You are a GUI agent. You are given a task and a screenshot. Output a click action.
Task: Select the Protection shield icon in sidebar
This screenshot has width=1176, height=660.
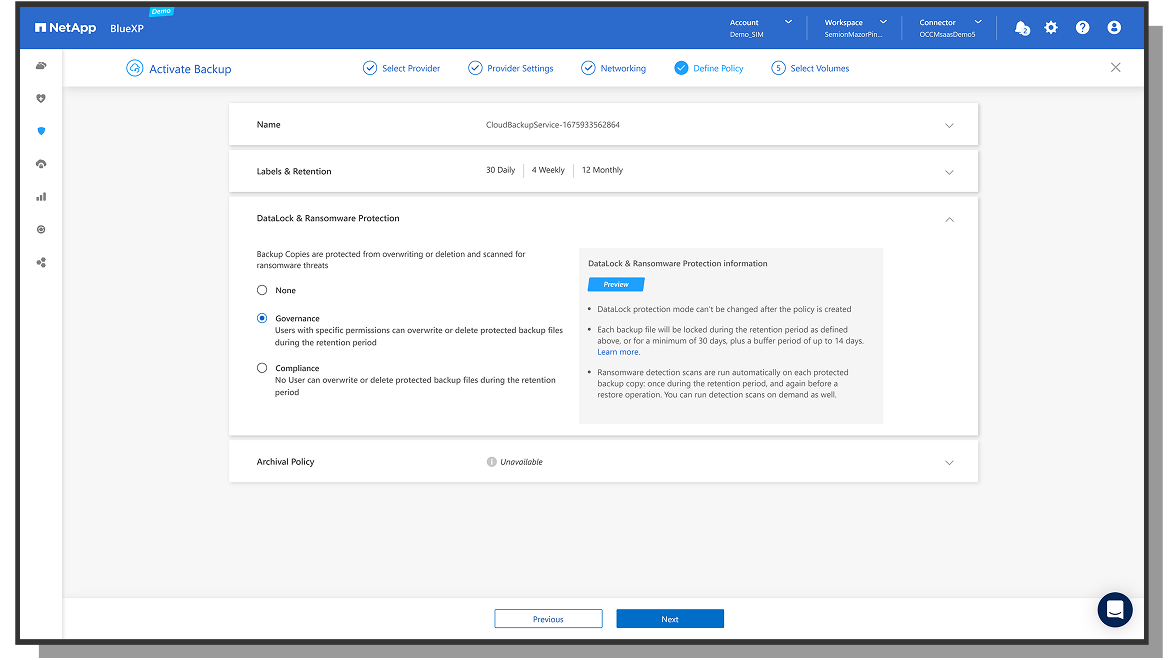[x=41, y=131]
